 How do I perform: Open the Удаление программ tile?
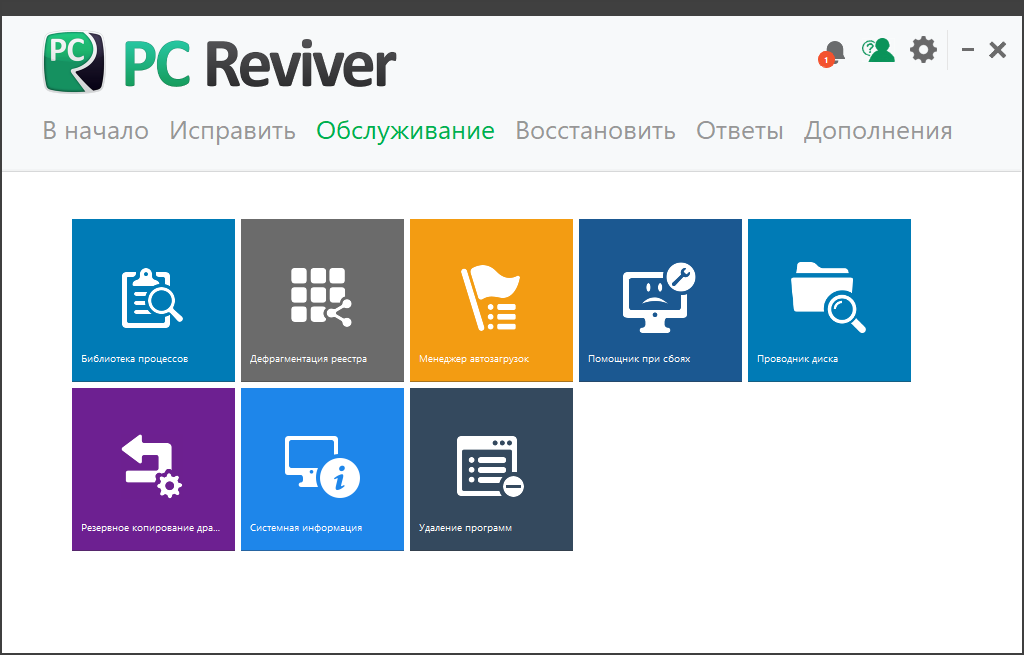[x=491, y=470]
